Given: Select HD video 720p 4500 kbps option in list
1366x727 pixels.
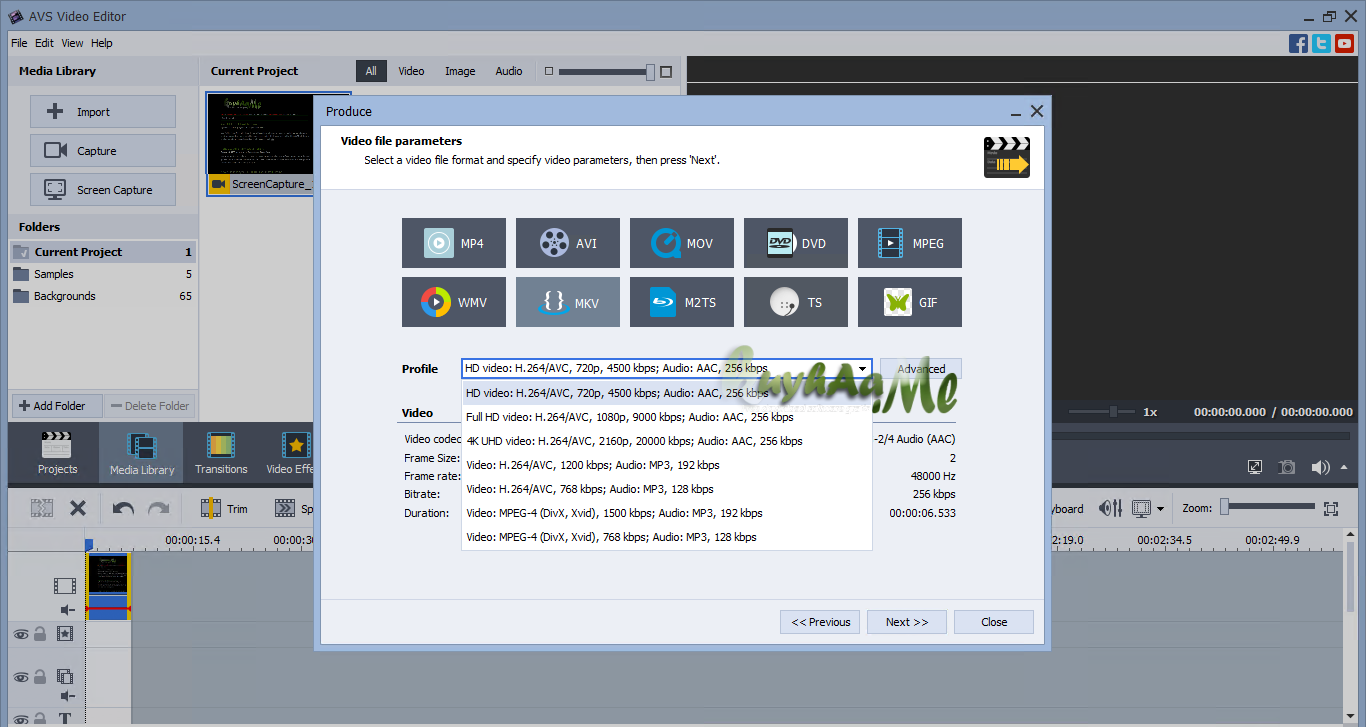Looking at the screenshot, I should [x=666, y=393].
